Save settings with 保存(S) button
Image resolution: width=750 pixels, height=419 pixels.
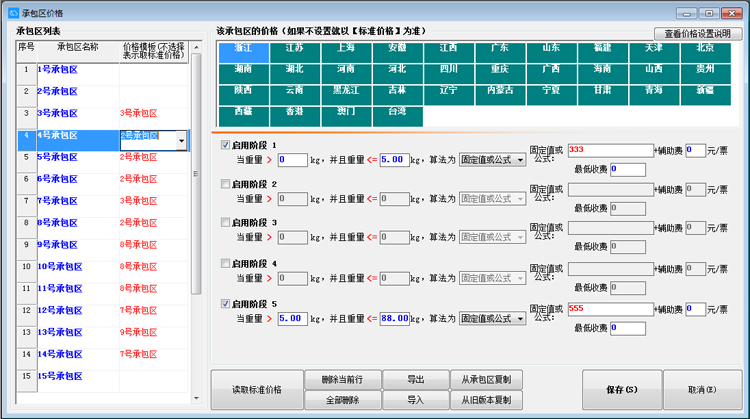pyautogui.click(x=622, y=390)
